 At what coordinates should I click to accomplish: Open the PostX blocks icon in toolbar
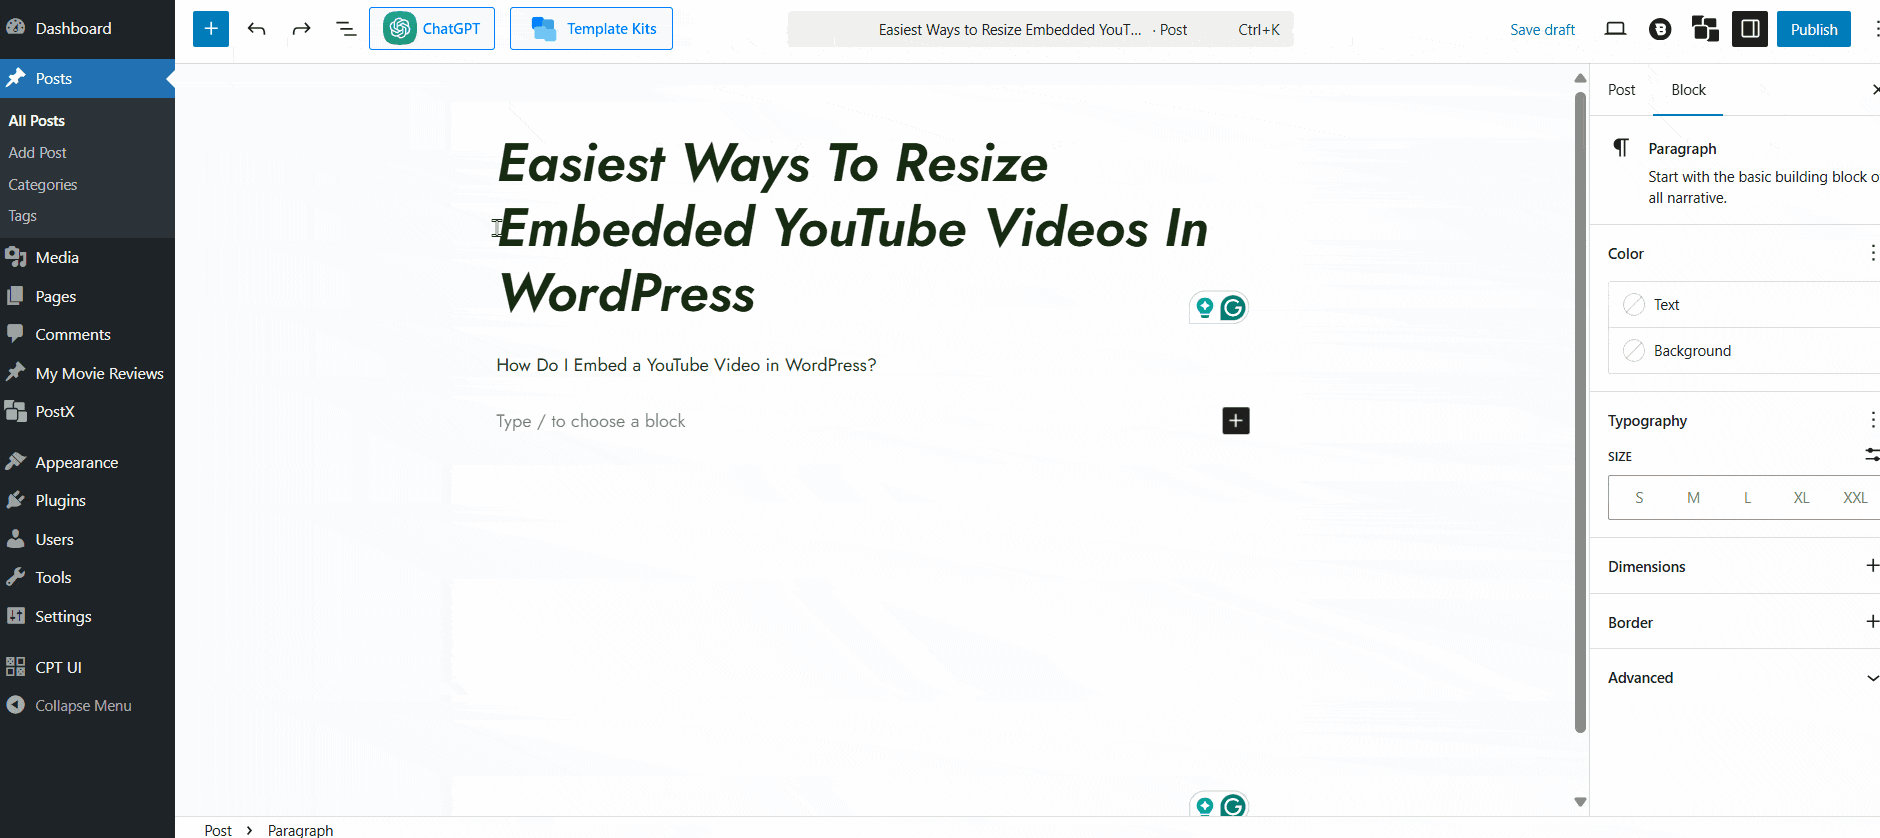pyautogui.click(x=1705, y=29)
